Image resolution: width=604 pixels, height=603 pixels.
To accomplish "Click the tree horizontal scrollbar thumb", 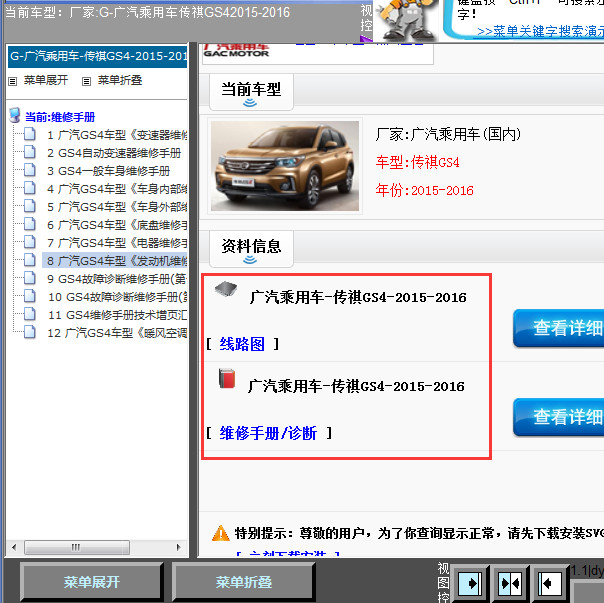I will pos(77,547).
